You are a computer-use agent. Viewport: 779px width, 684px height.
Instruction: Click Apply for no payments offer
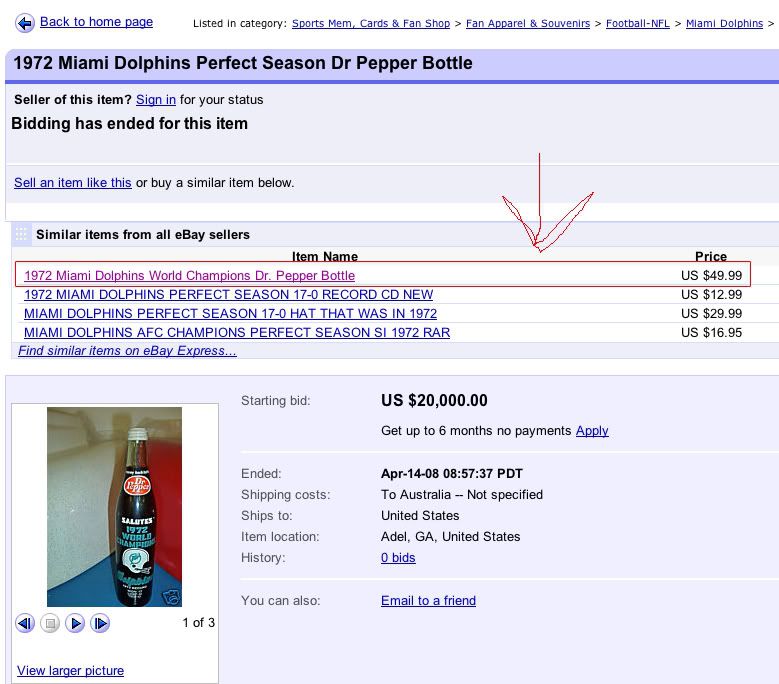(x=592, y=431)
